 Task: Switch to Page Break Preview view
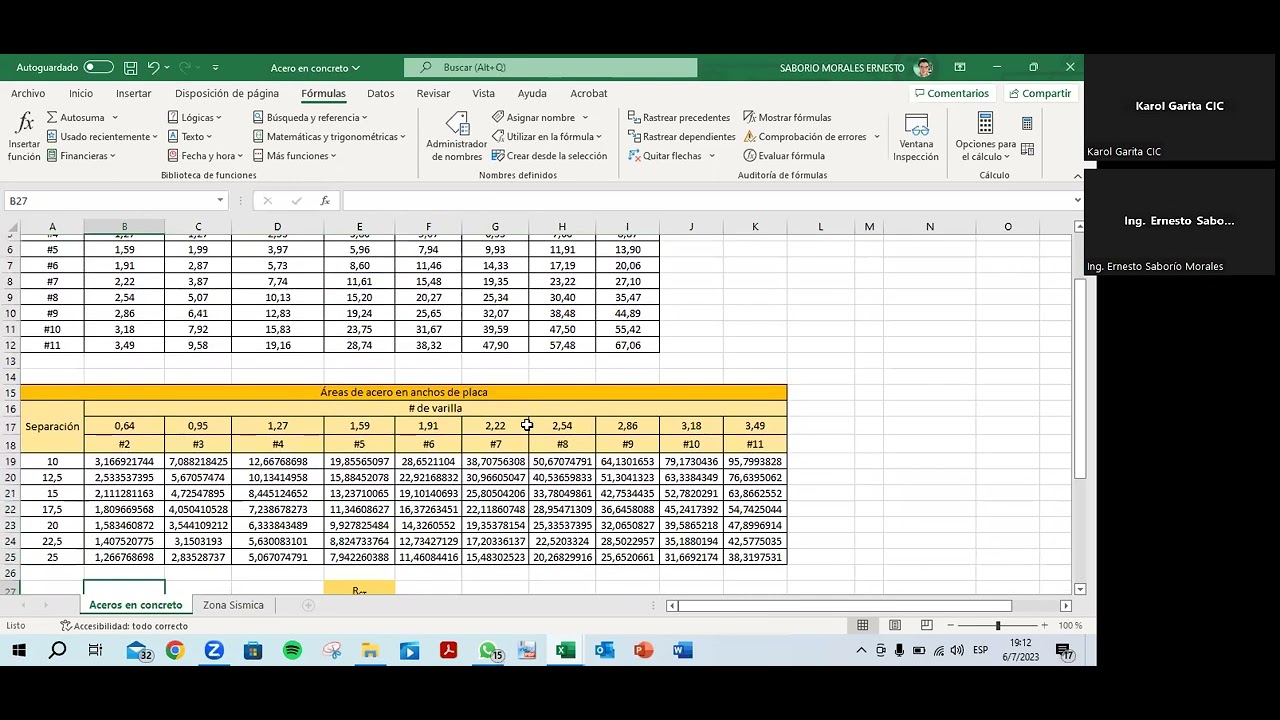click(x=927, y=625)
